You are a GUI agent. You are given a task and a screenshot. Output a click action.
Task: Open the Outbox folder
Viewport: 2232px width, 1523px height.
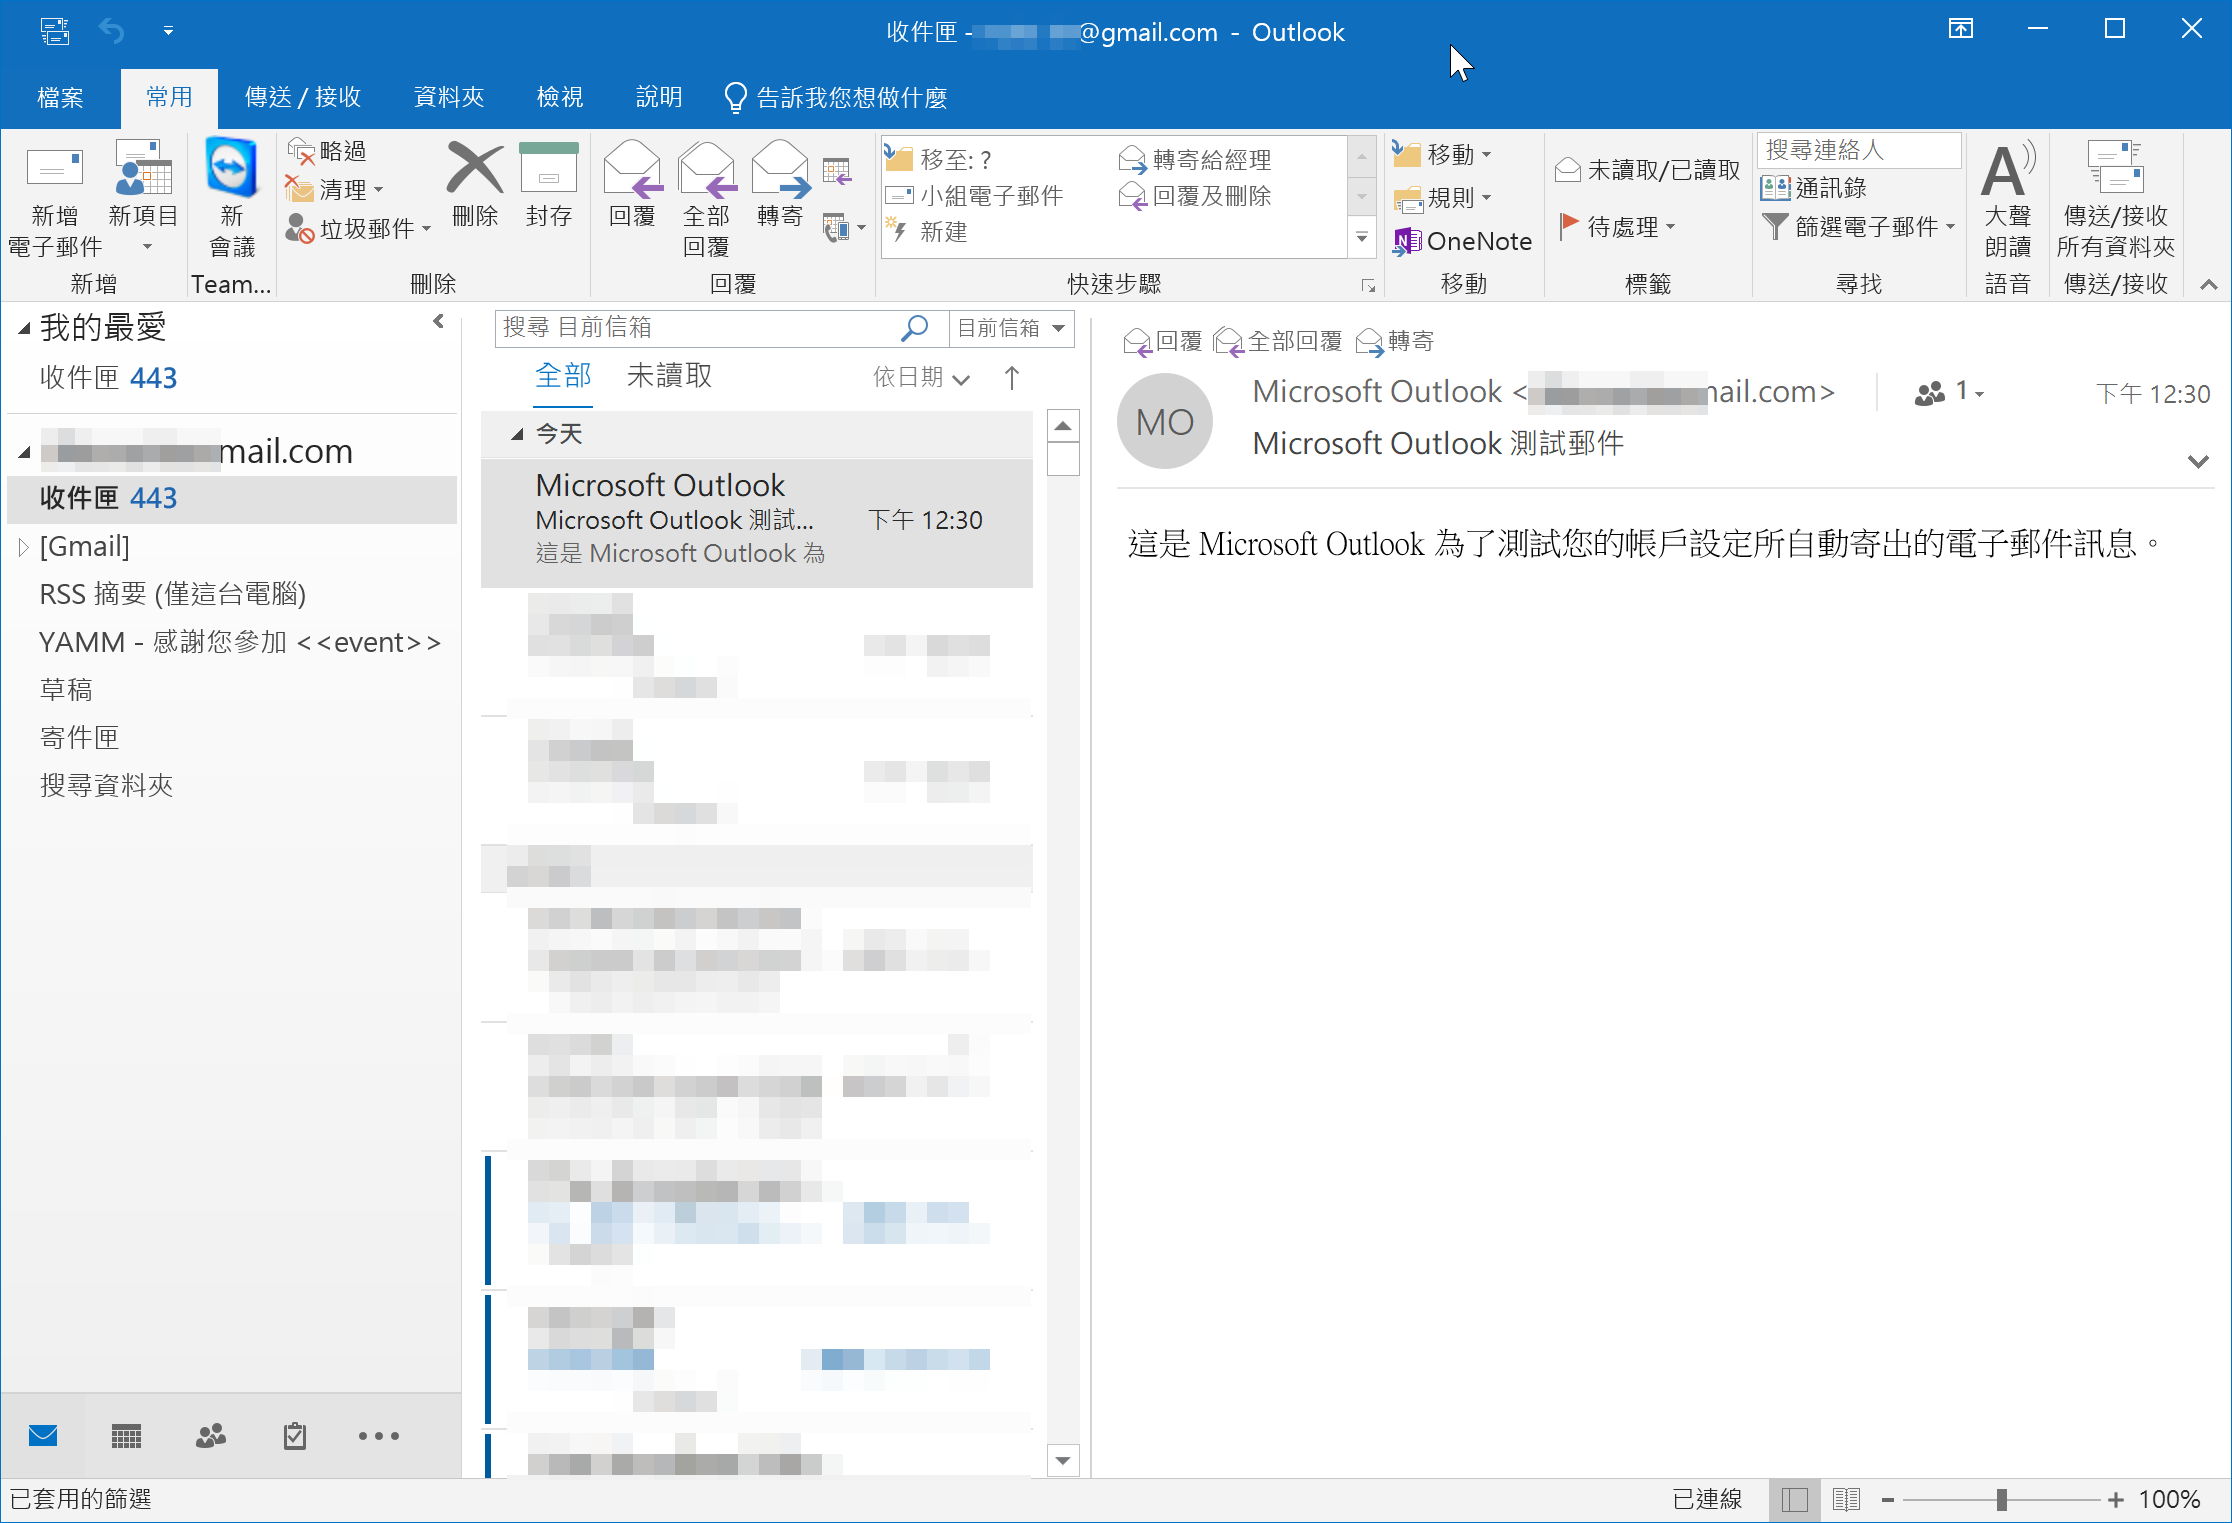pyautogui.click(x=80, y=738)
